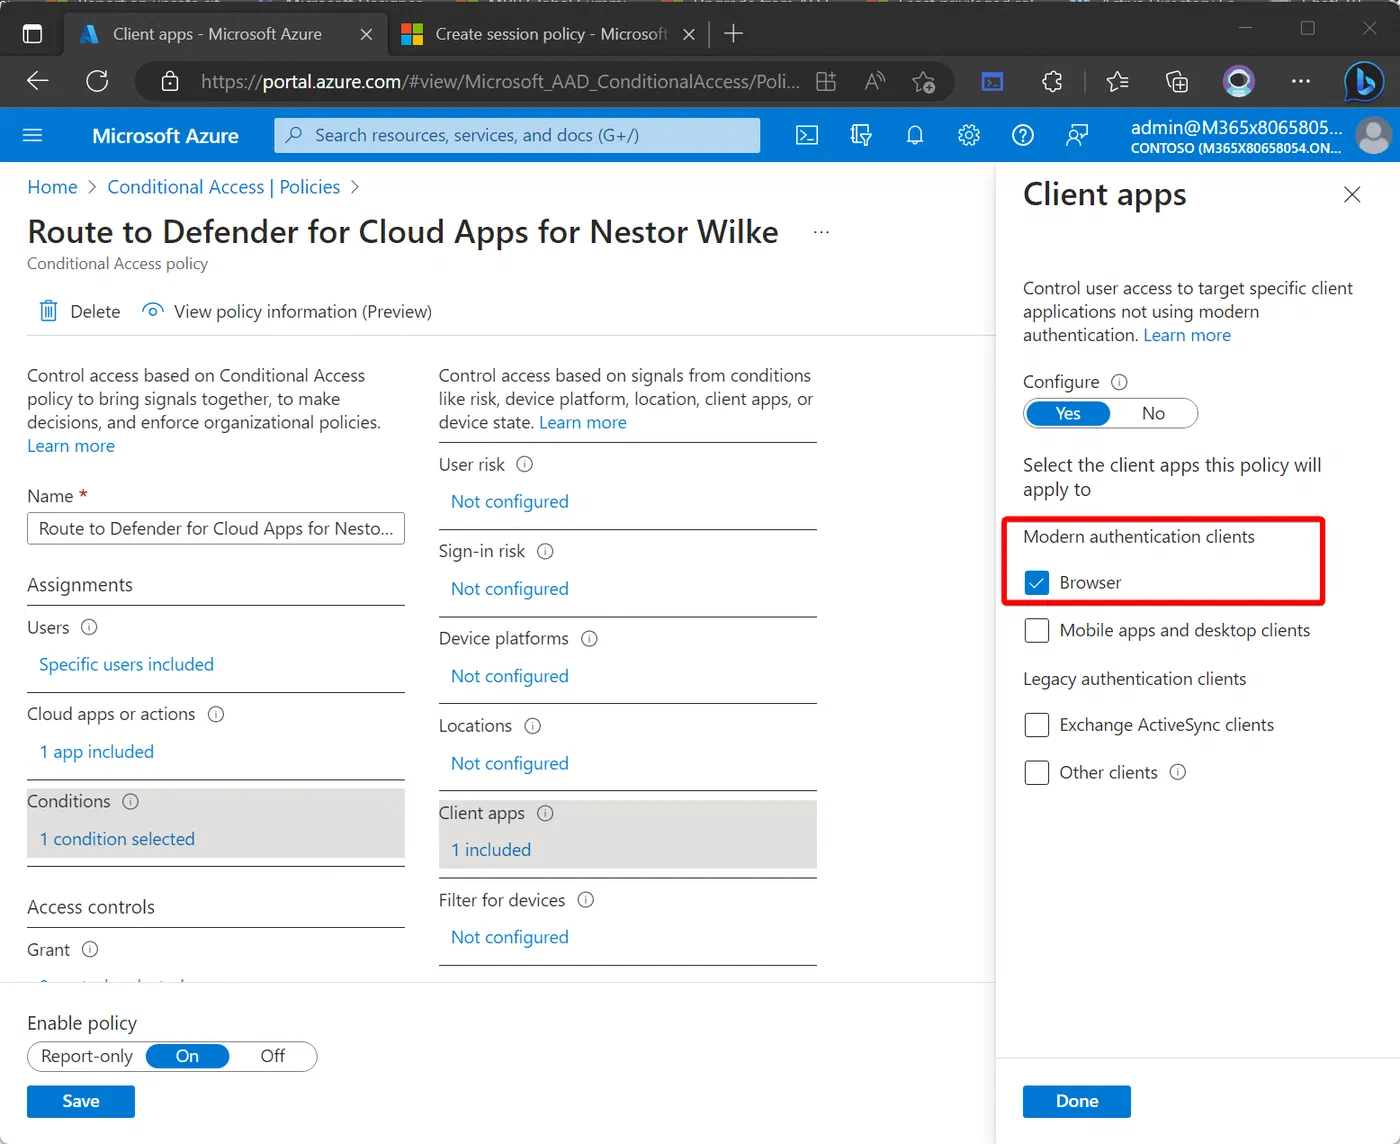Image resolution: width=1400 pixels, height=1144 pixels.
Task: Open the ellipsis menu beside policy title
Action: (x=821, y=232)
